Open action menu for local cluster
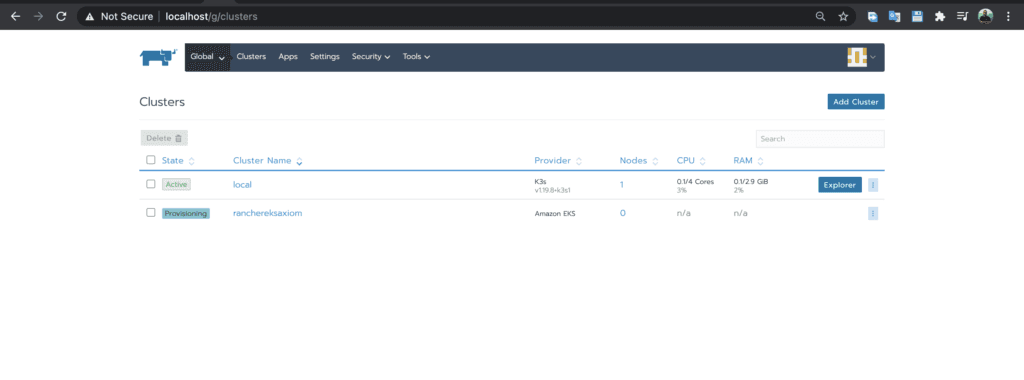Image resolution: width=1024 pixels, height=380 pixels. coord(872,185)
